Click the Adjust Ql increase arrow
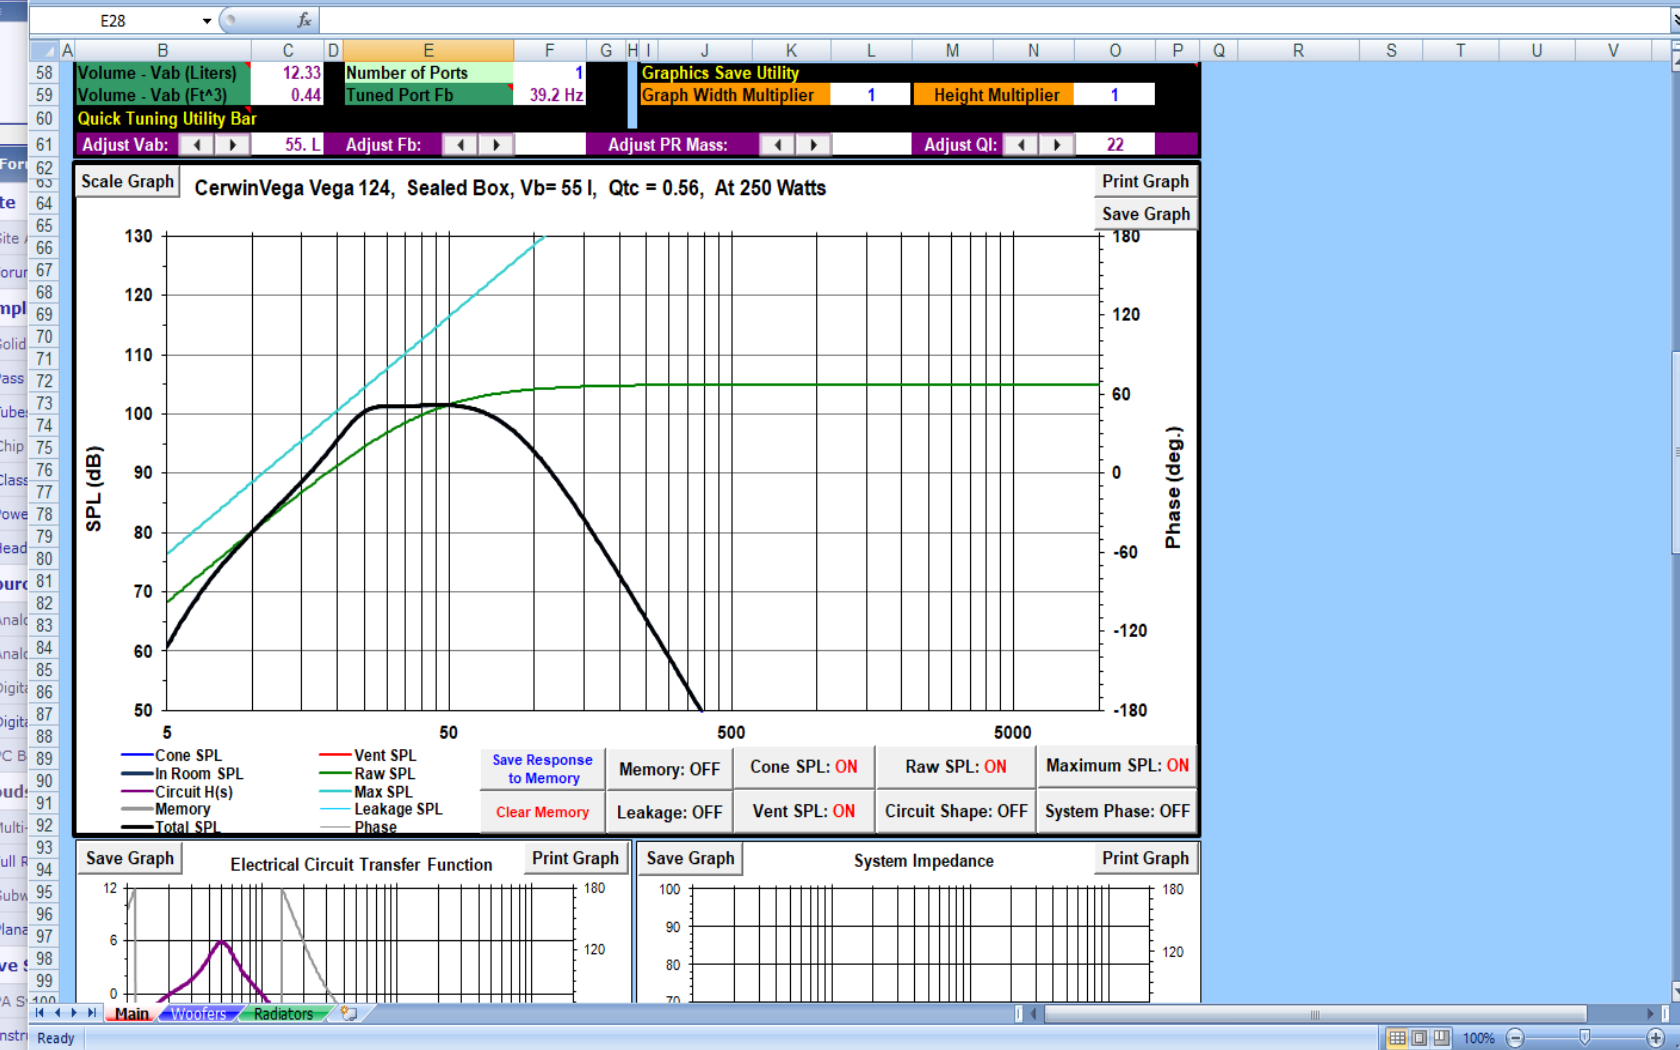 1057,145
